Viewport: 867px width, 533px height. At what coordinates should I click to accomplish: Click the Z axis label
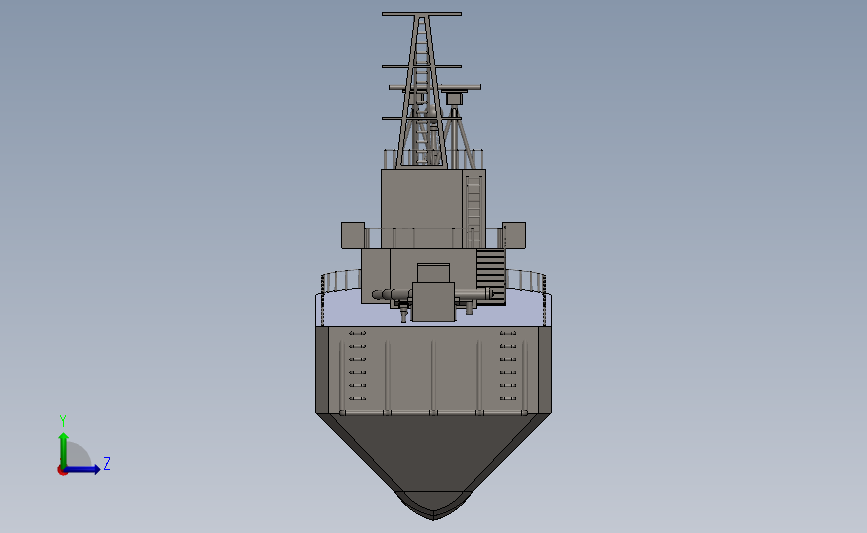click(x=107, y=463)
